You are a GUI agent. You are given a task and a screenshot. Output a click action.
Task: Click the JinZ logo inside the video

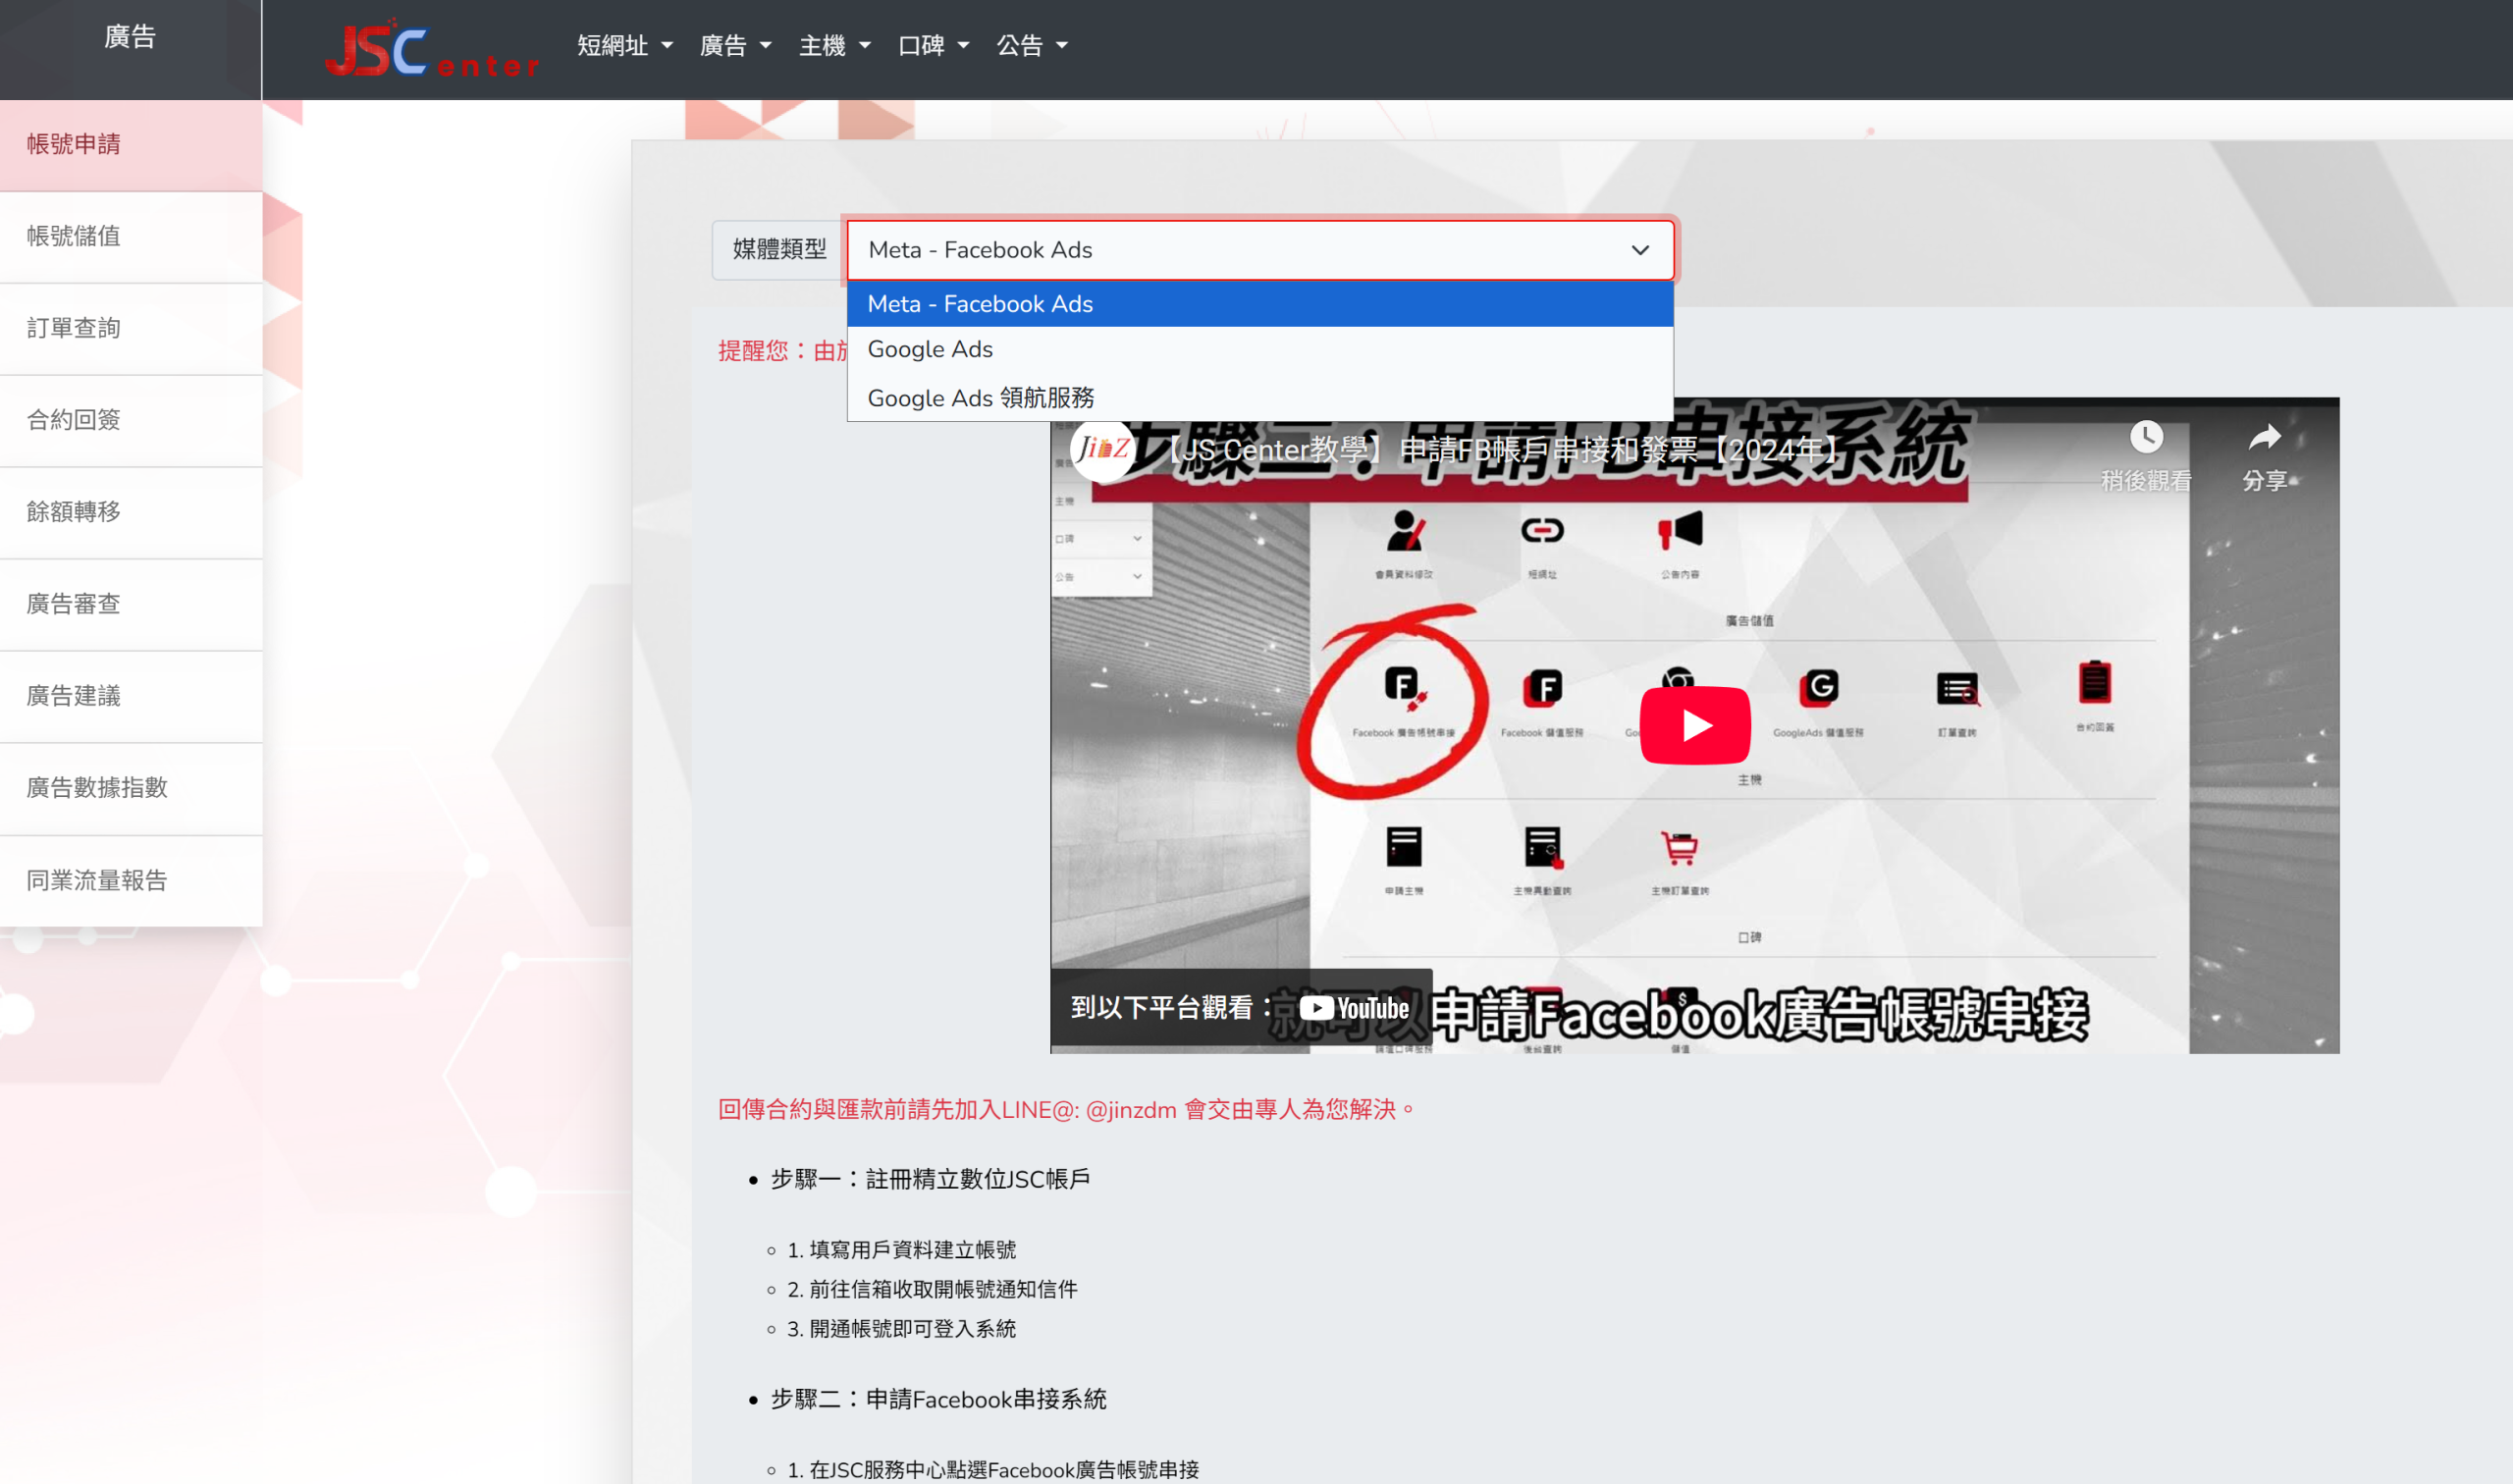tap(1103, 452)
